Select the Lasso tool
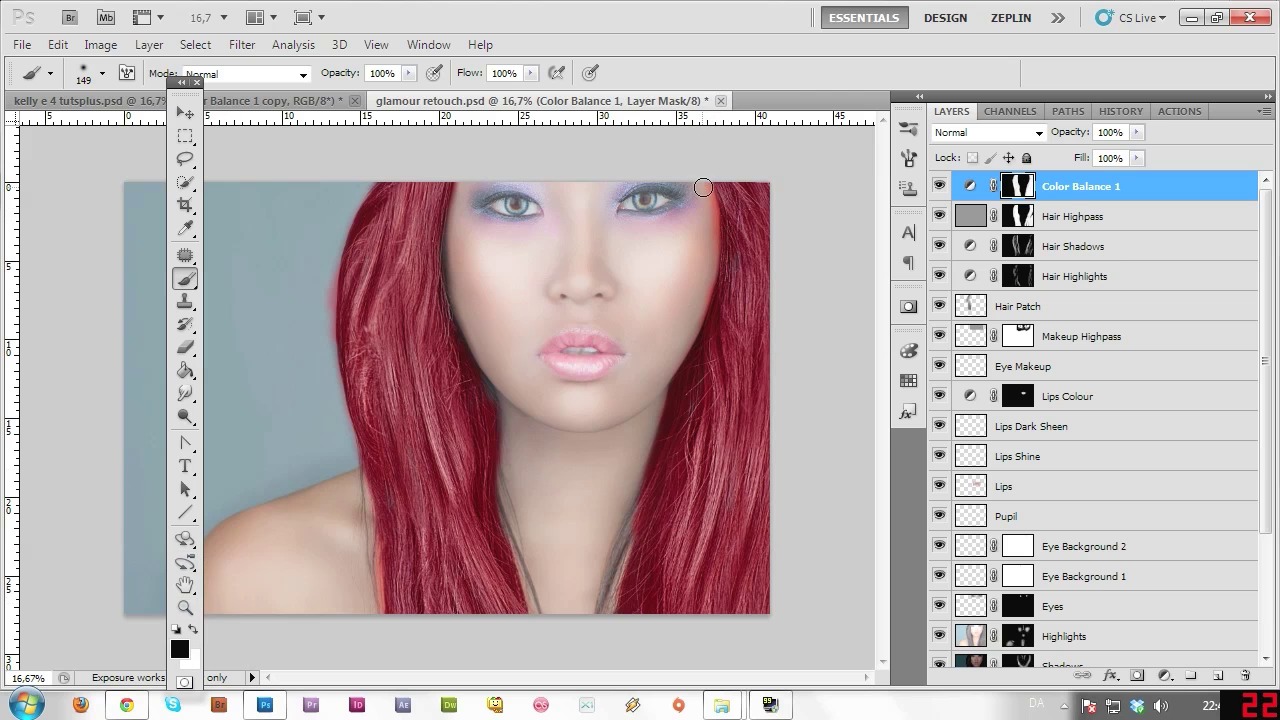The image size is (1280, 720). tap(185, 159)
